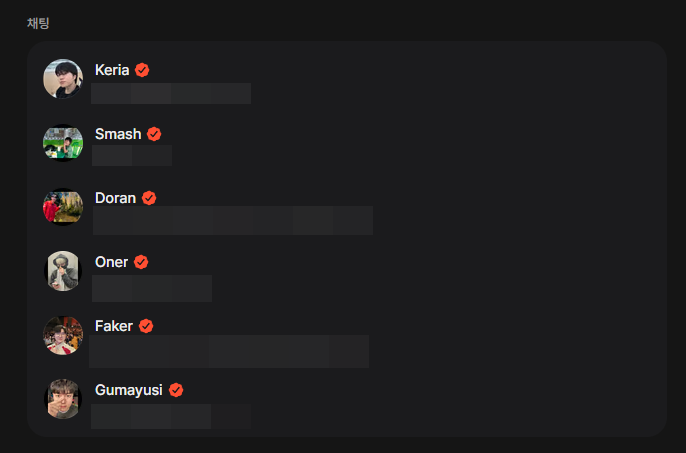Click the verified badge beside Gumayusi

[x=176, y=390]
